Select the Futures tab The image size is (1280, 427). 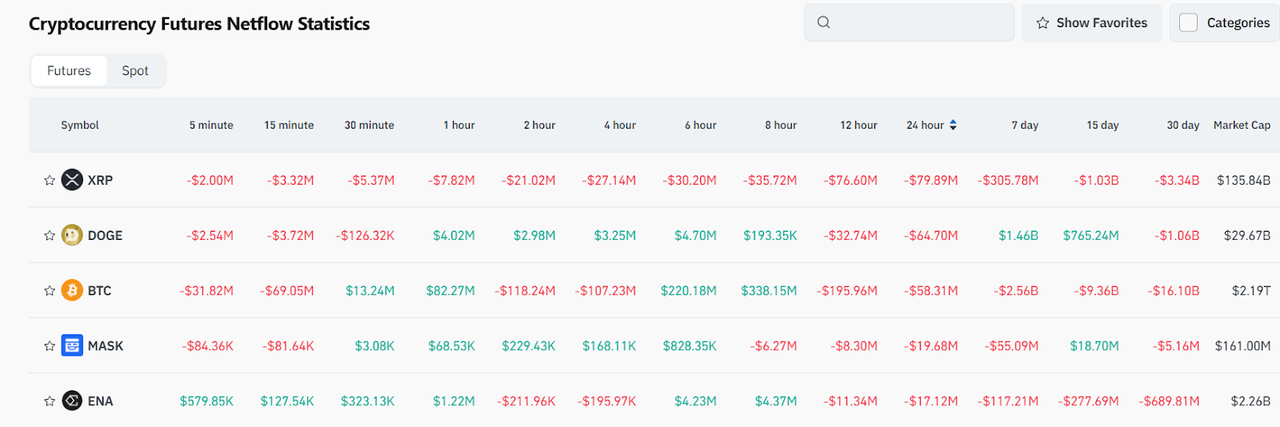coord(69,71)
